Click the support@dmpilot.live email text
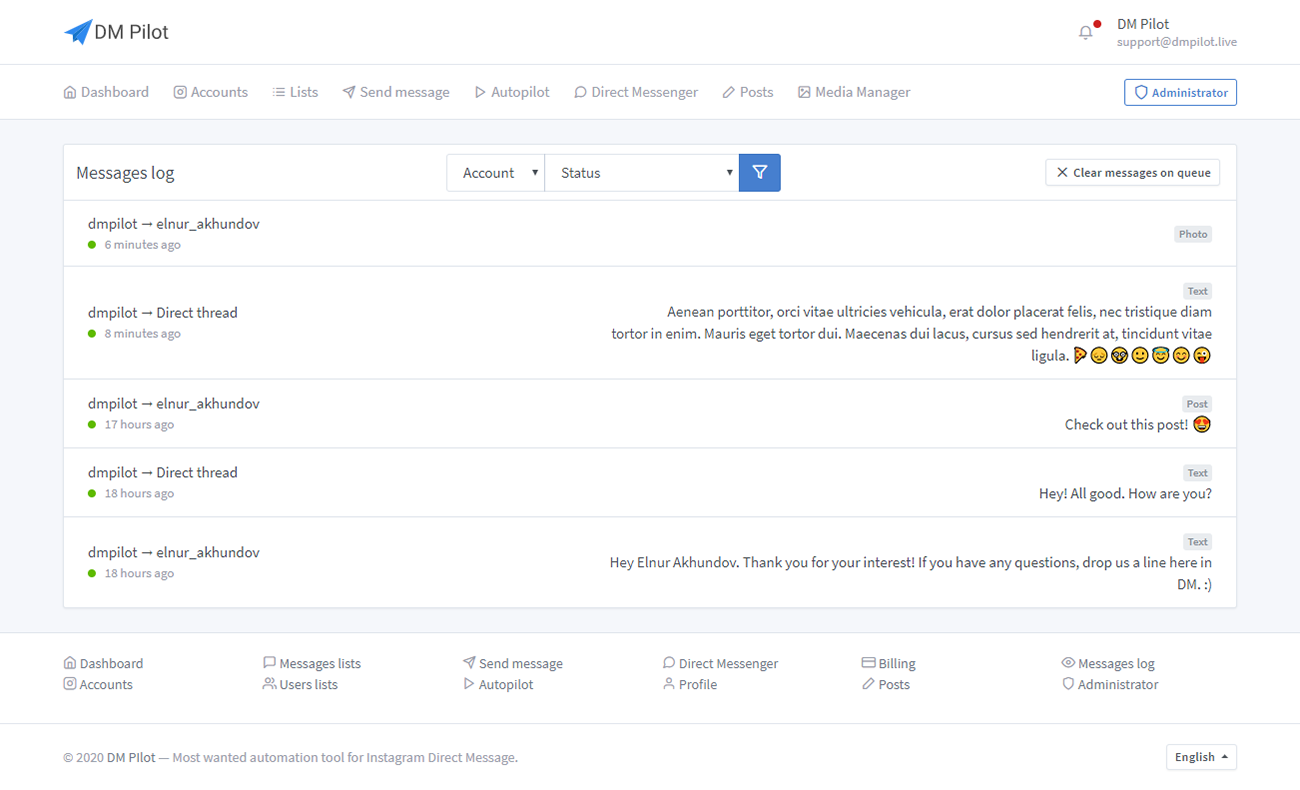This screenshot has width=1300, height=790. pyautogui.click(x=1177, y=42)
